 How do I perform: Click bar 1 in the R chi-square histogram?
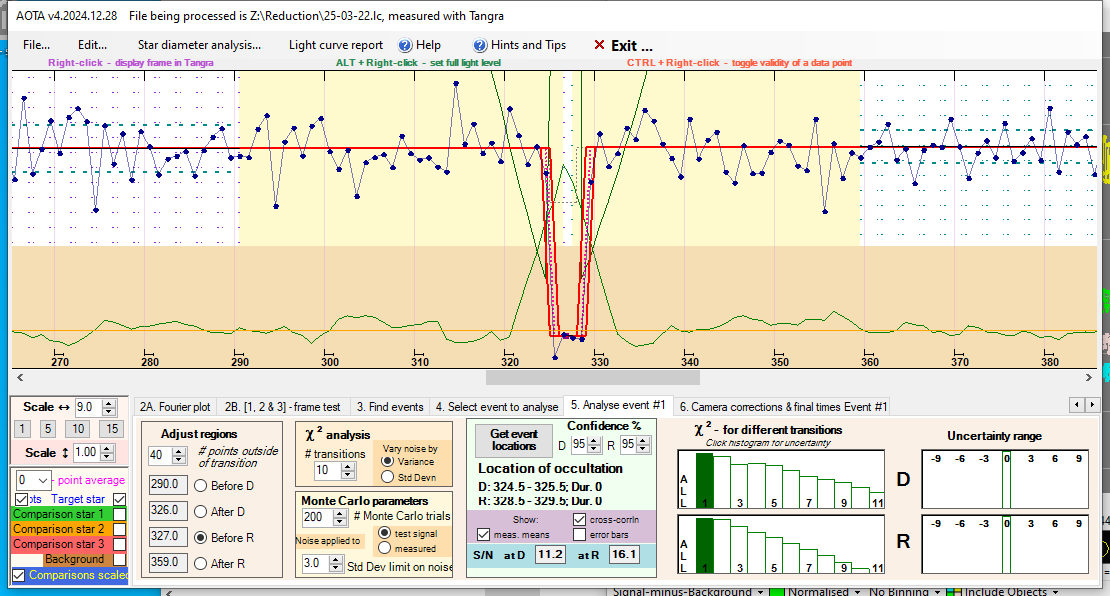pos(704,545)
